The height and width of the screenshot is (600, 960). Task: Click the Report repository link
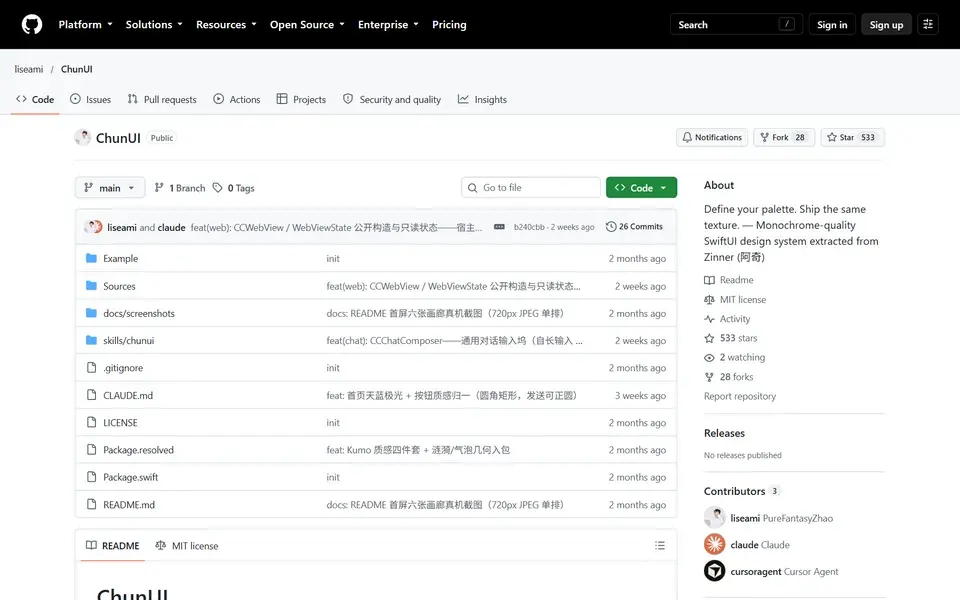(x=740, y=396)
